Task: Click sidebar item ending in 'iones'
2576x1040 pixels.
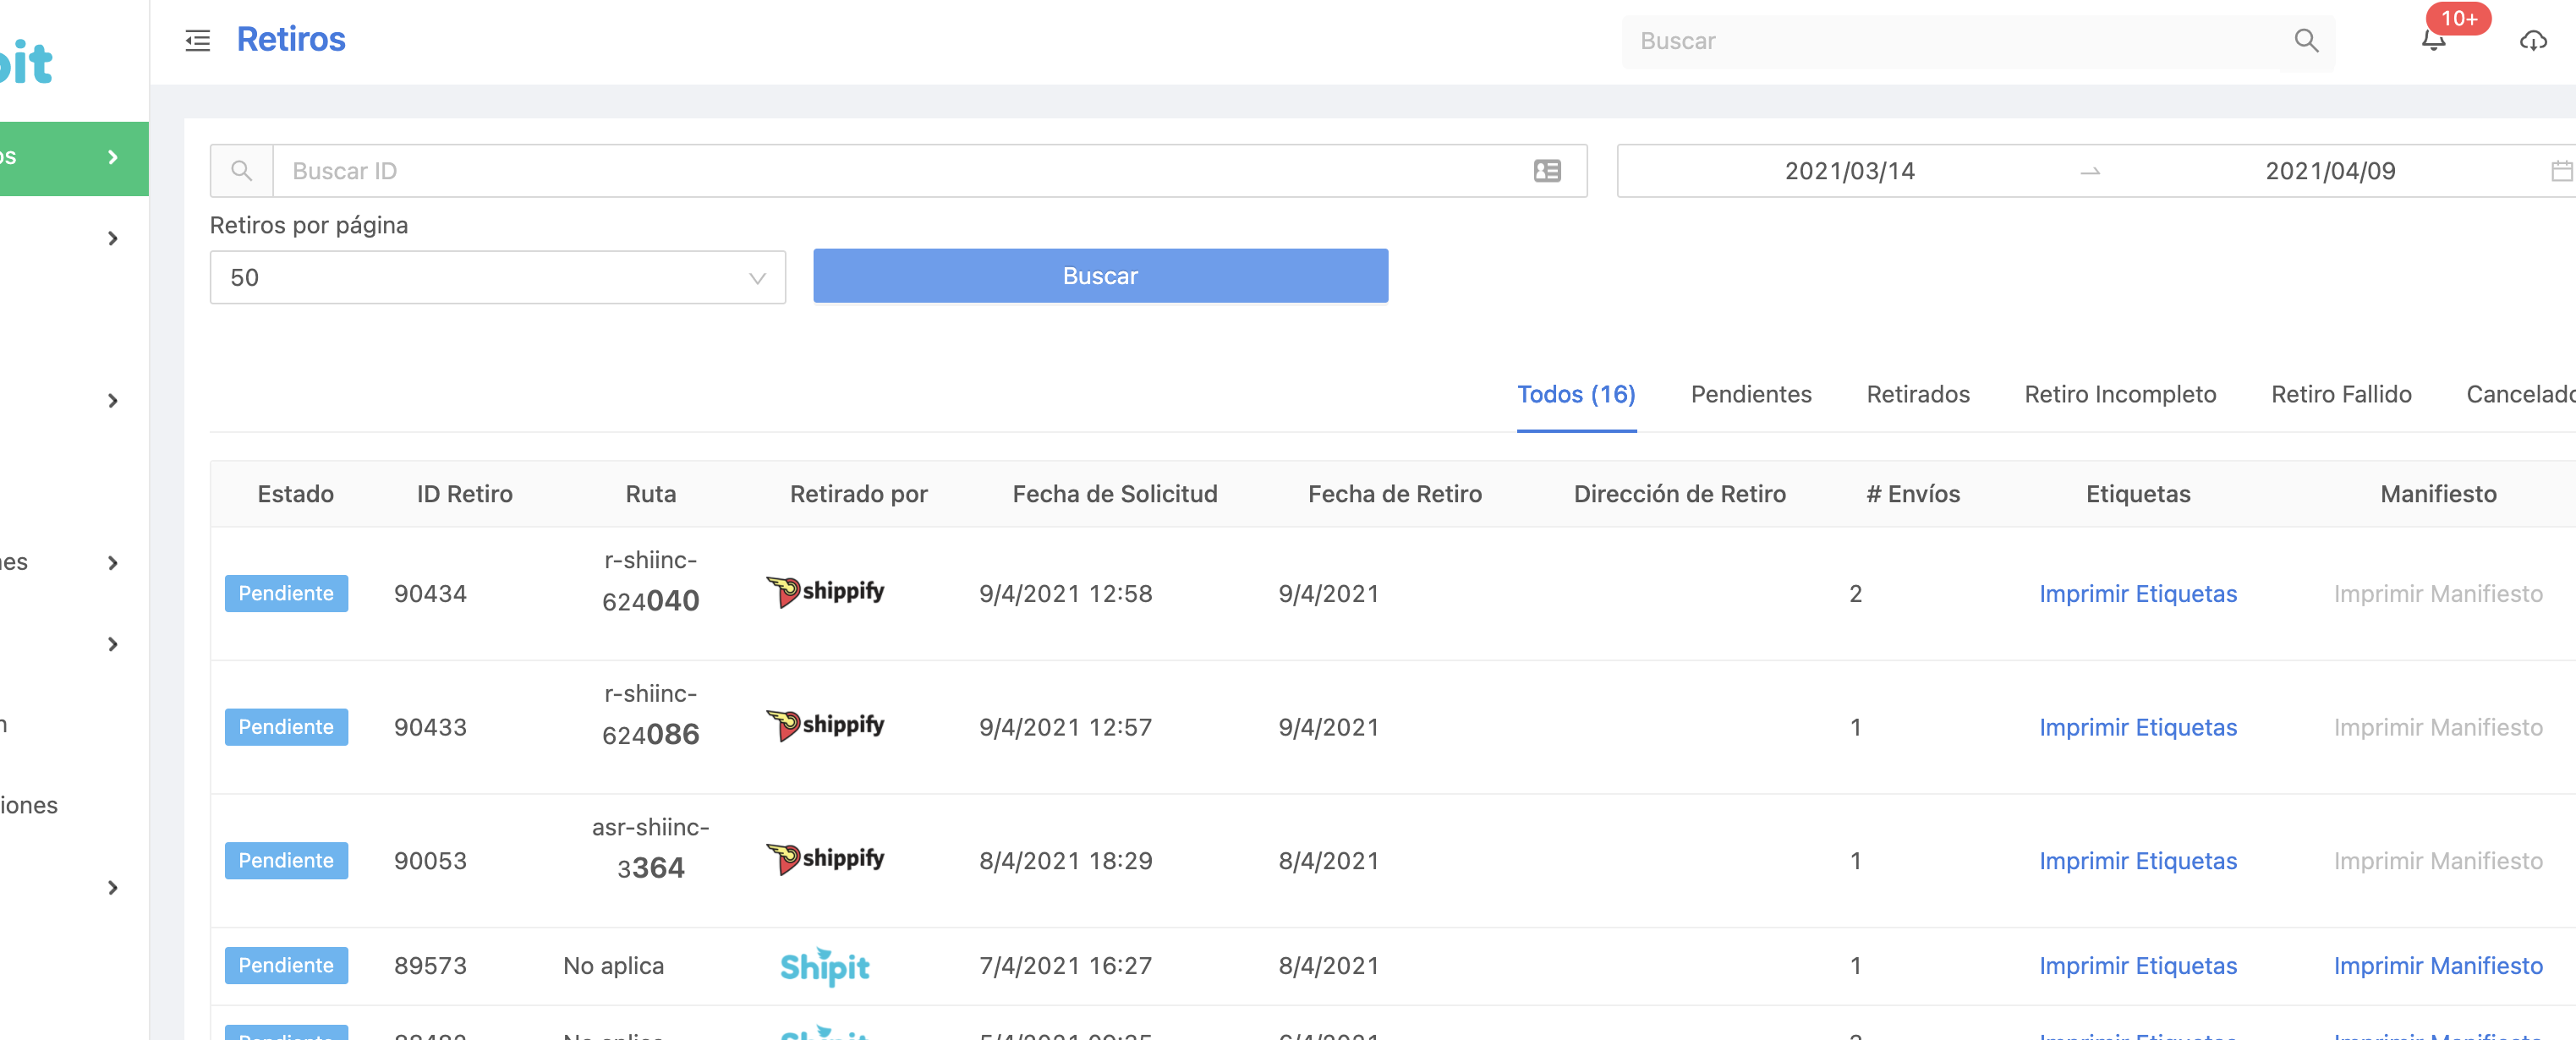Action: [x=29, y=806]
